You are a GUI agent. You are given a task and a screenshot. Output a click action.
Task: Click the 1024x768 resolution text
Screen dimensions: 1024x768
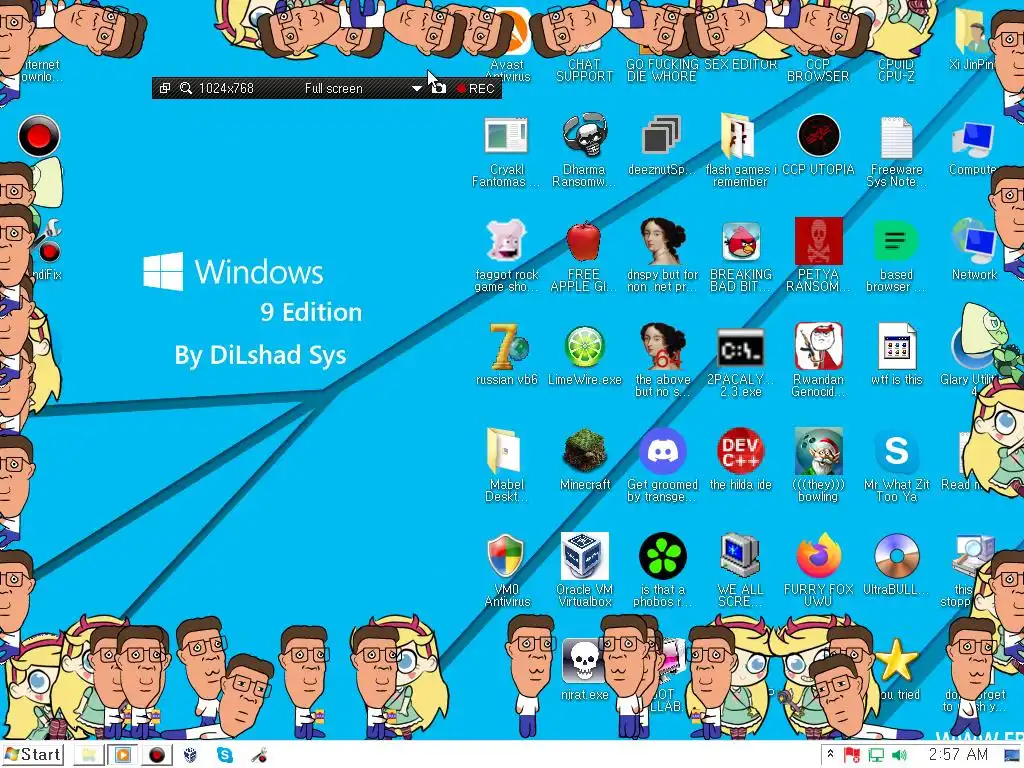pyautogui.click(x=226, y=88)
